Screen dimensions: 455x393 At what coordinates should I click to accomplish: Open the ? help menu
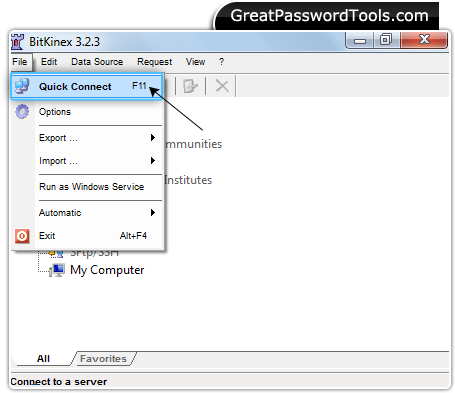(x=221, y=62)
